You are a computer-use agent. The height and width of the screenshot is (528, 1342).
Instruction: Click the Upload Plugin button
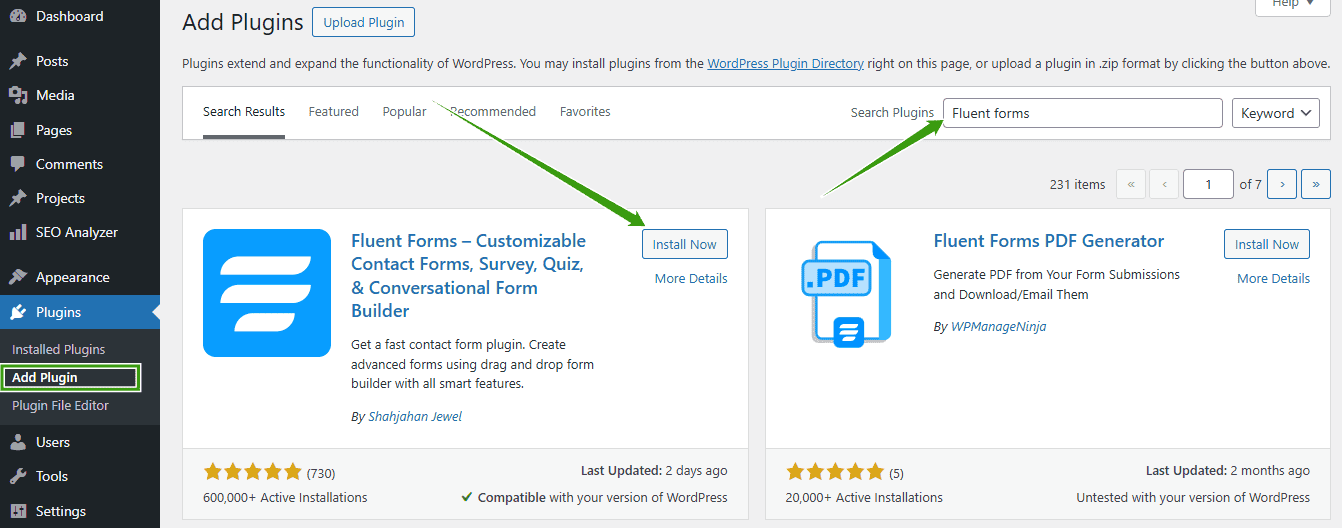pyautogui.click(x=363, y=22)
